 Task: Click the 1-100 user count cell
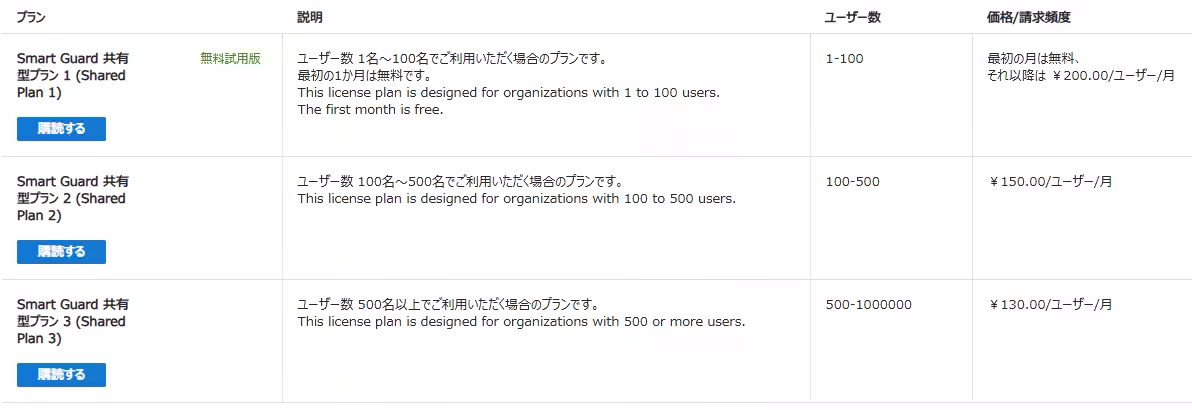coord(844,59)
